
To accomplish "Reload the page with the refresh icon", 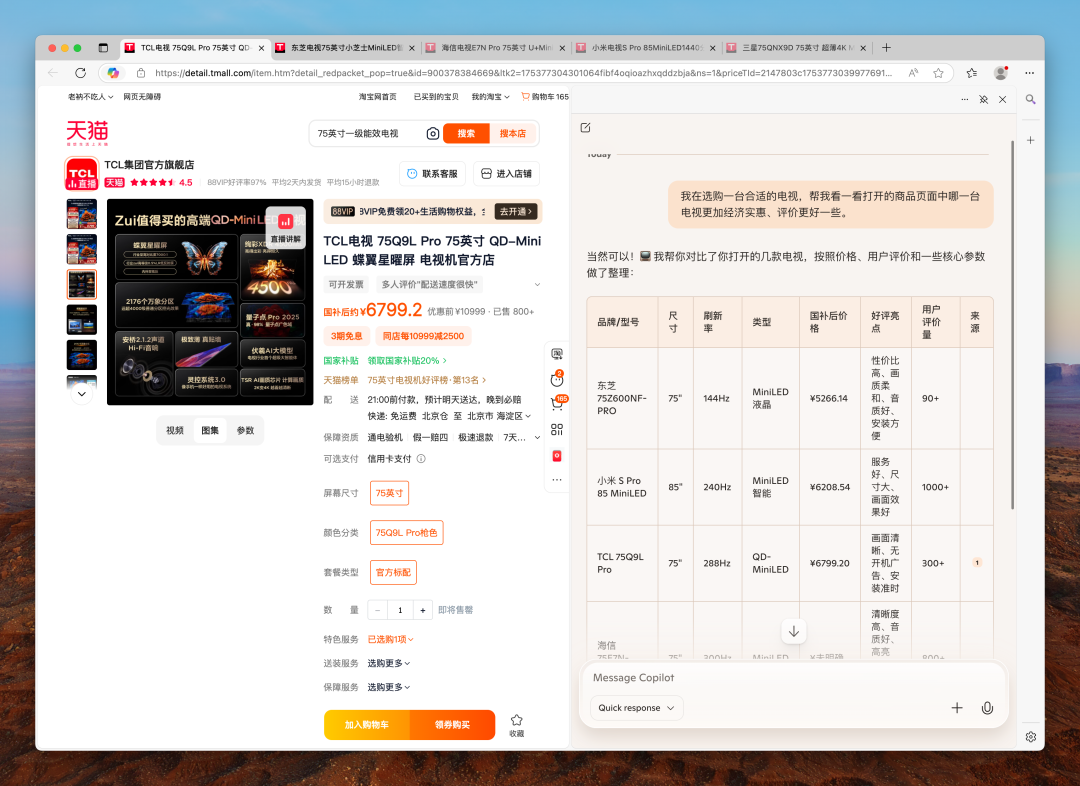I will point(81,73).
